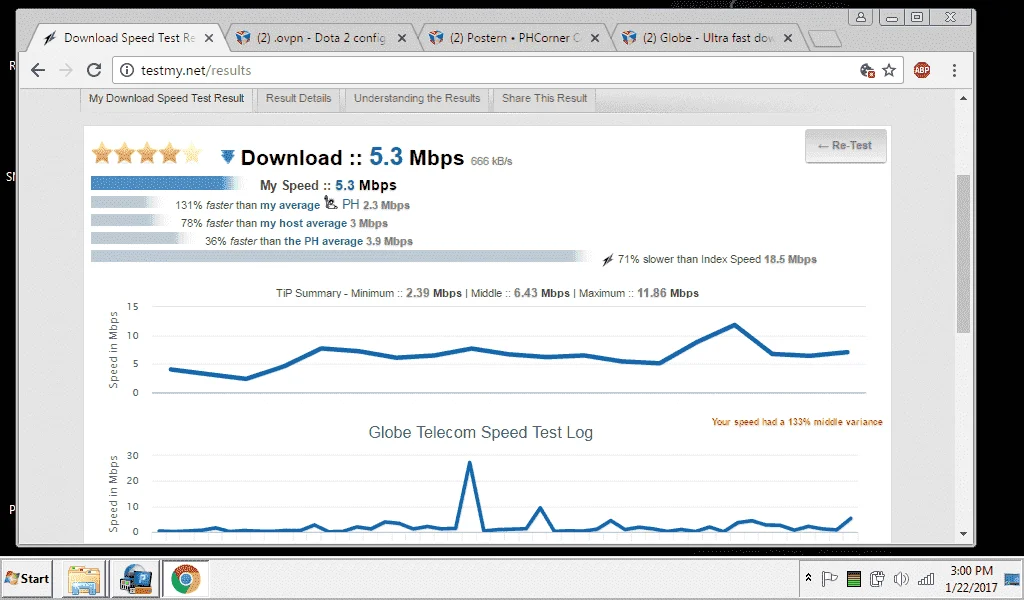Close the Download Speed Test tab
The height and width of the screenshot is (600, 1024).
[x=209, y=39]
